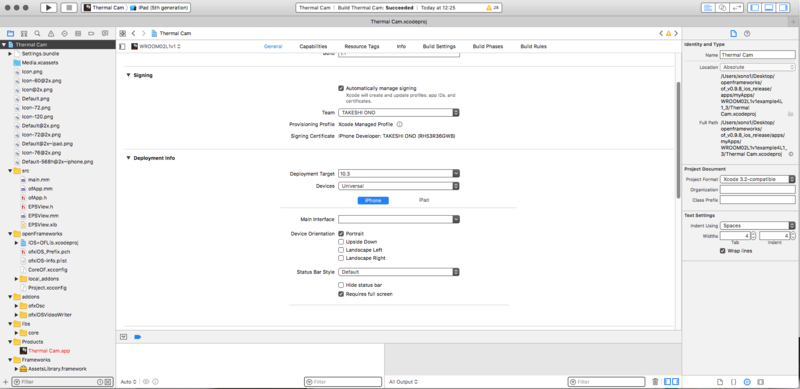Run the Thermal Cam build
Image resolution: width=800 pixels, height=389 pixels.
[48, 8]
